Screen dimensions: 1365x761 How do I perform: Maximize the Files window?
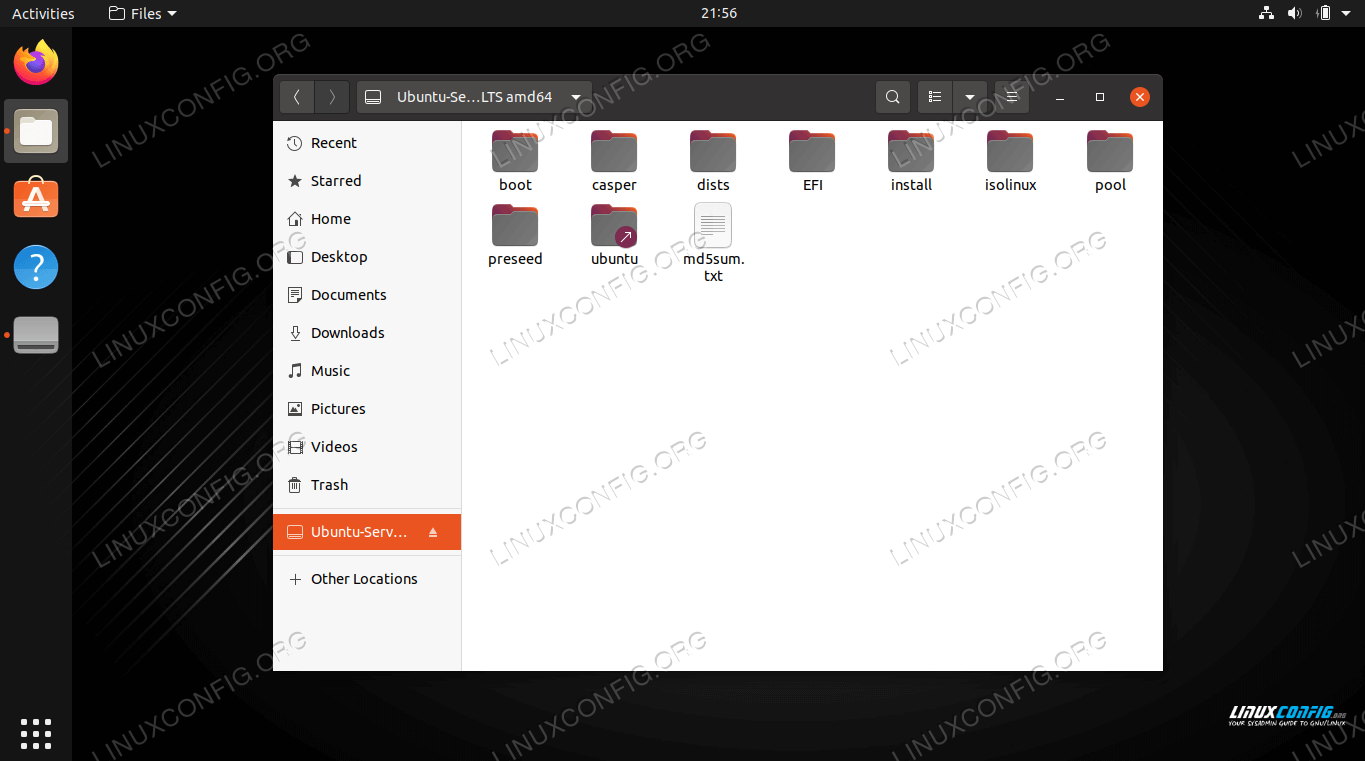click(1100, 97)
